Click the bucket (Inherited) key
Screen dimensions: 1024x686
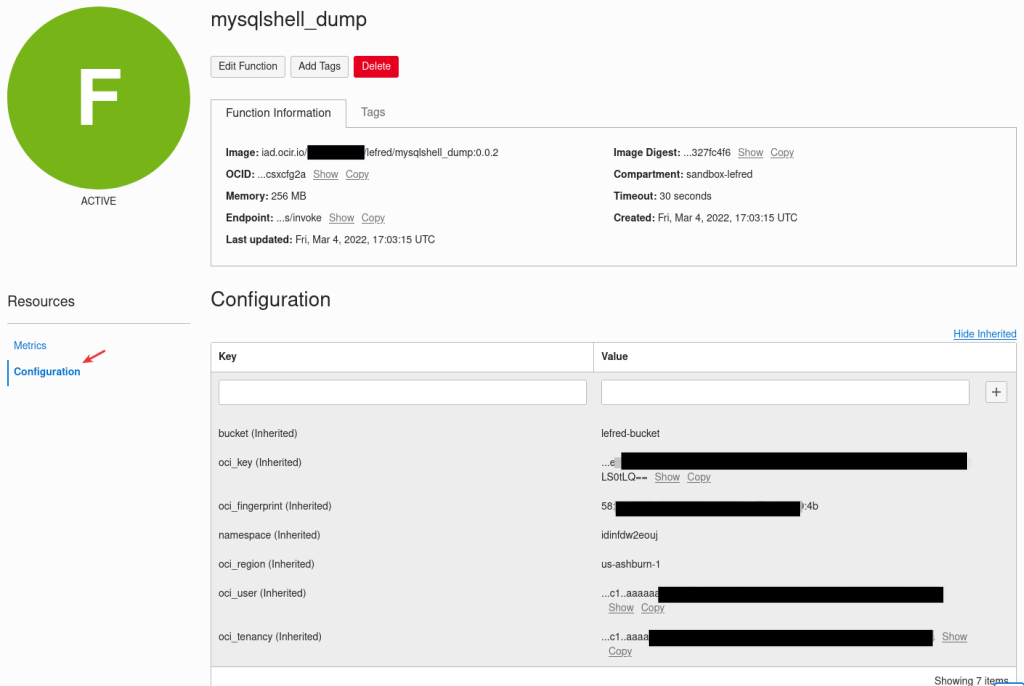point(257,434)
